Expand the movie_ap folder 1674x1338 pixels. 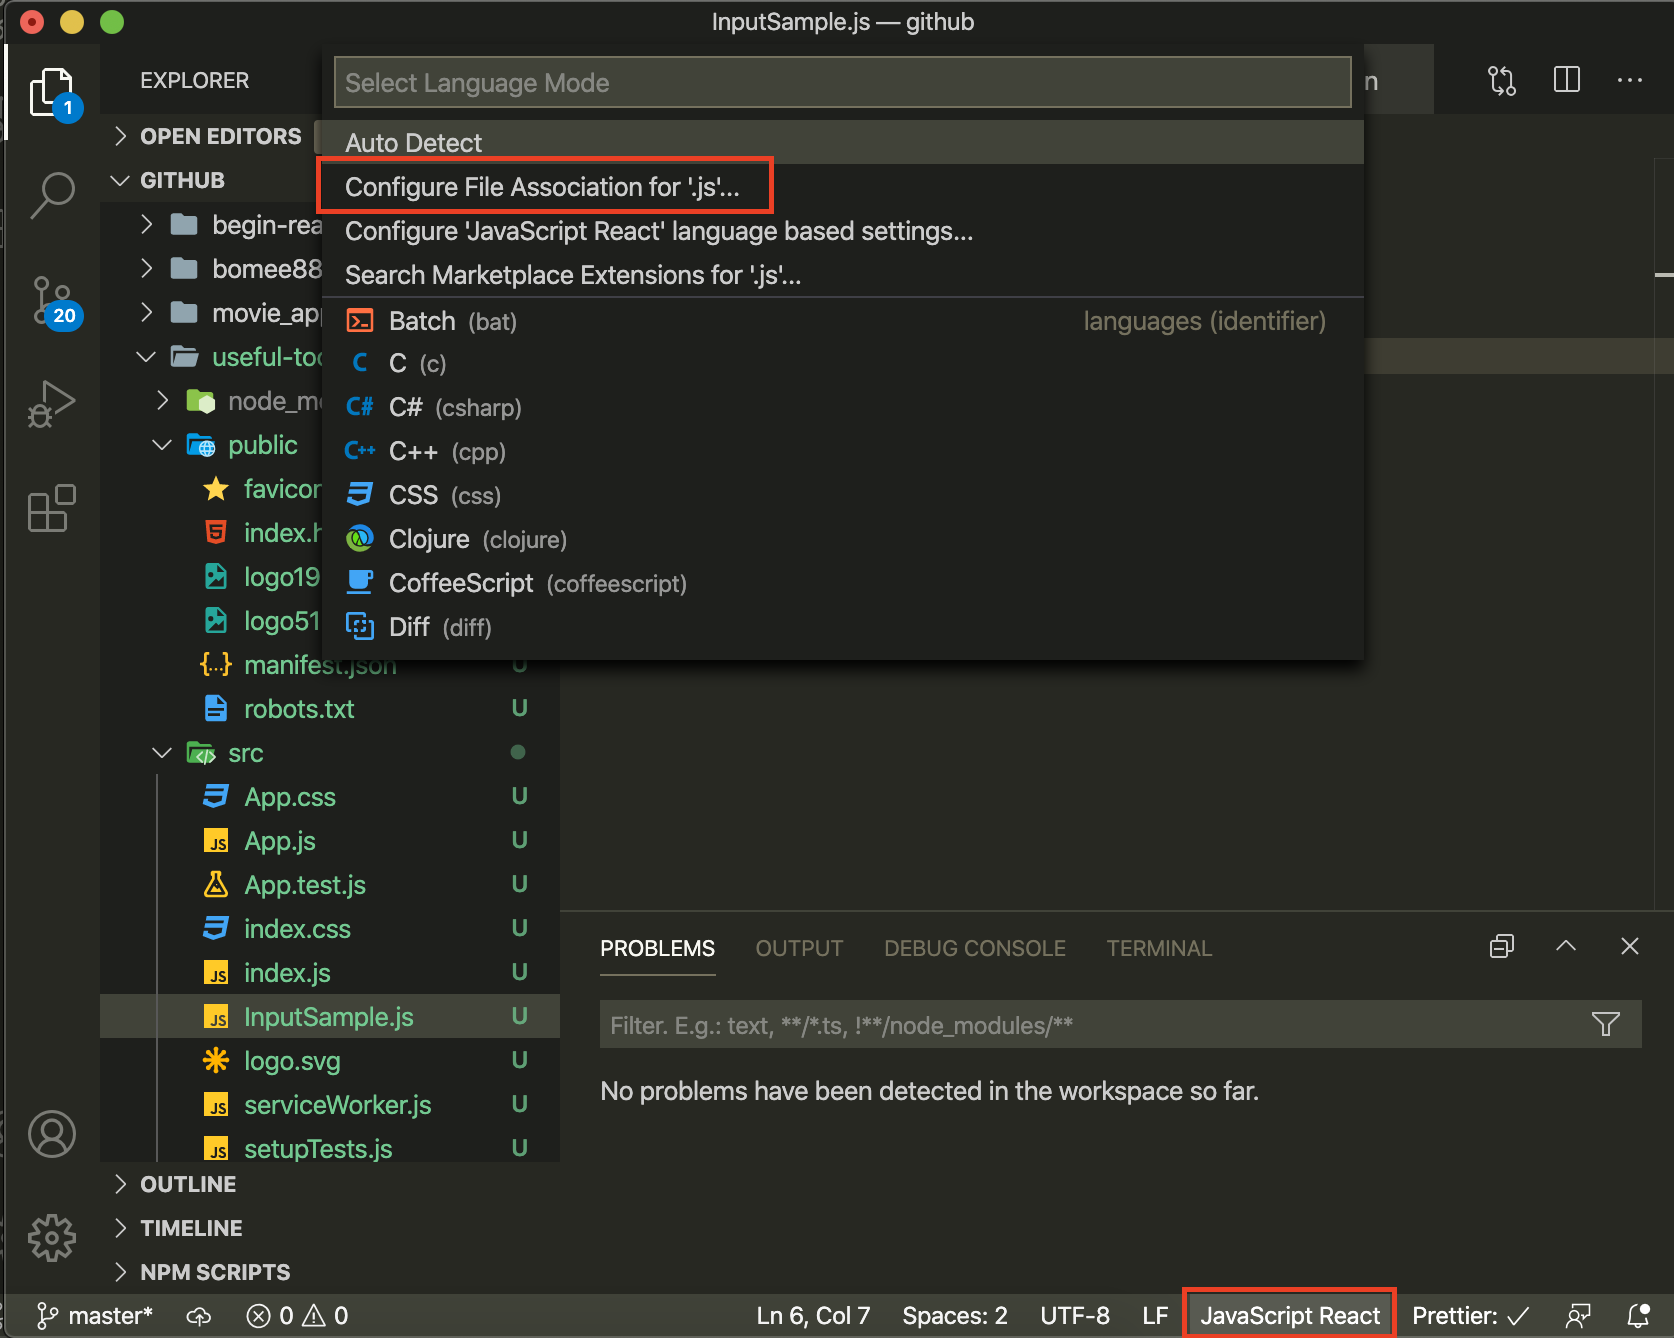click(230, 313)
